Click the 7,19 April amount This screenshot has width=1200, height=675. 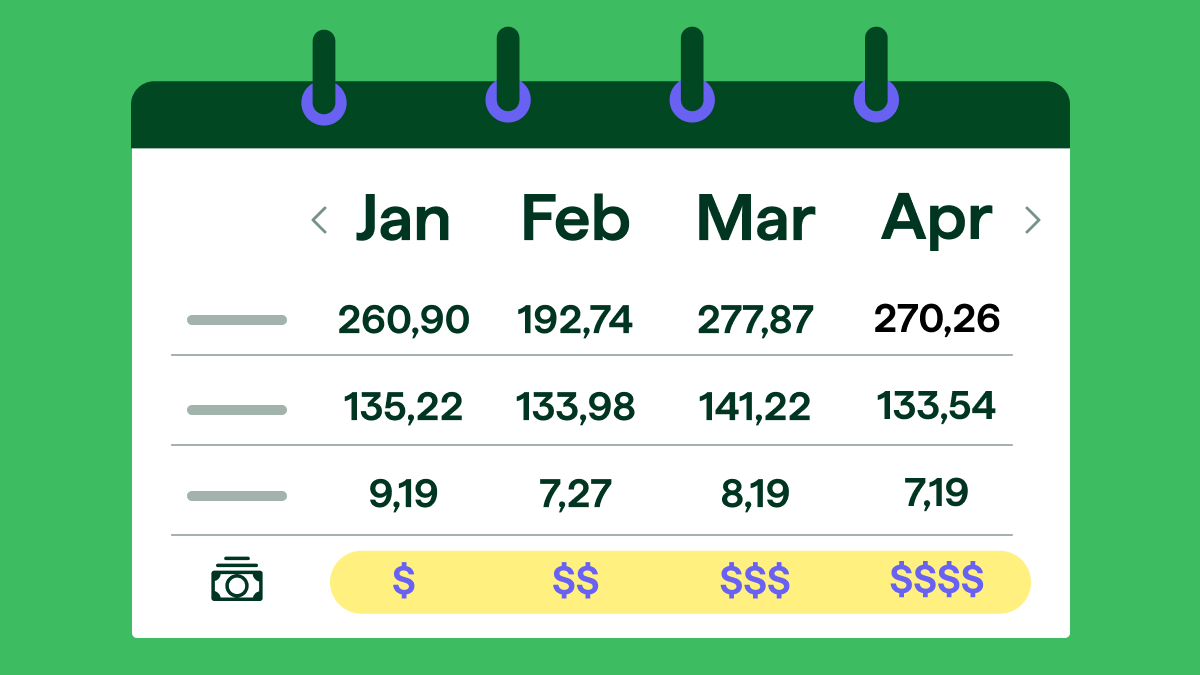point(937,493)
